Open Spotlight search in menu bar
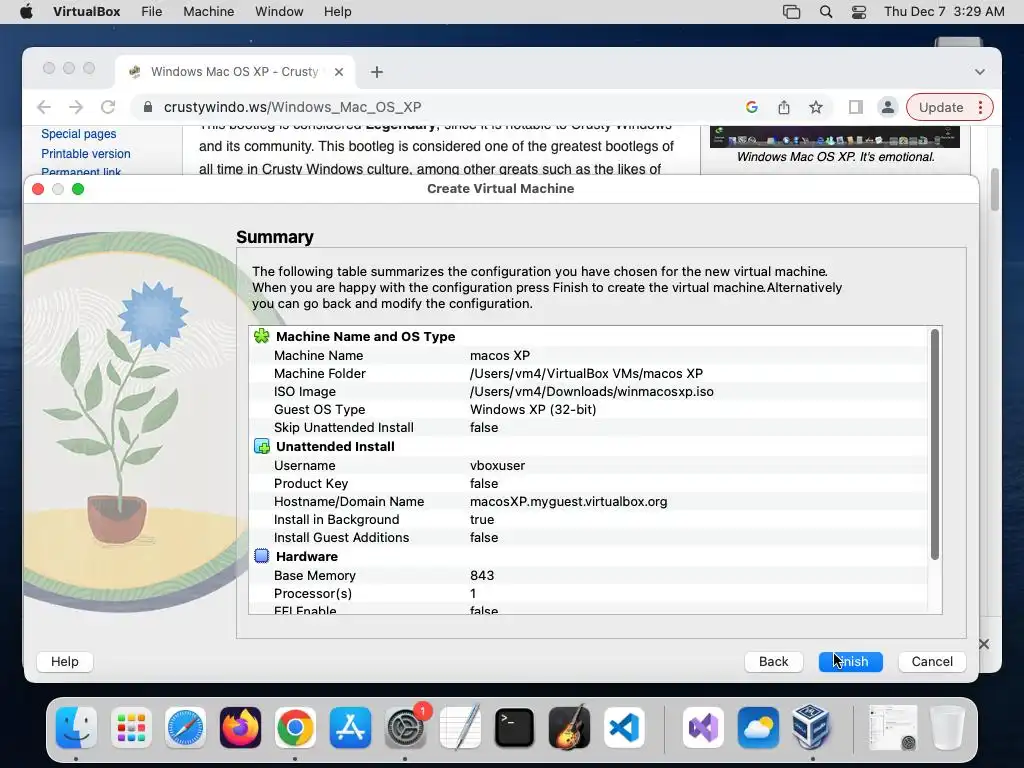 [825, 12]
